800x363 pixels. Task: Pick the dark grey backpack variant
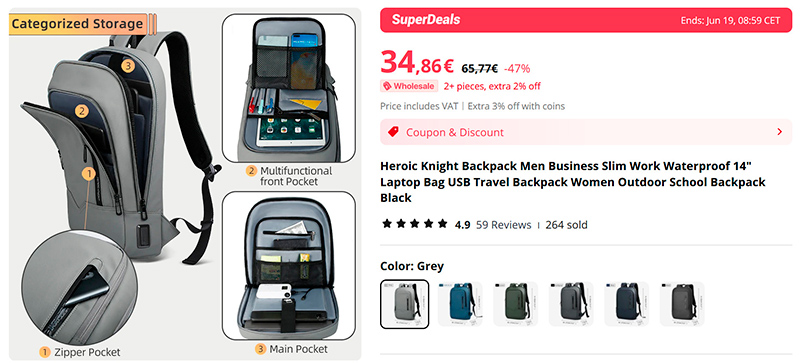point(571,304)
